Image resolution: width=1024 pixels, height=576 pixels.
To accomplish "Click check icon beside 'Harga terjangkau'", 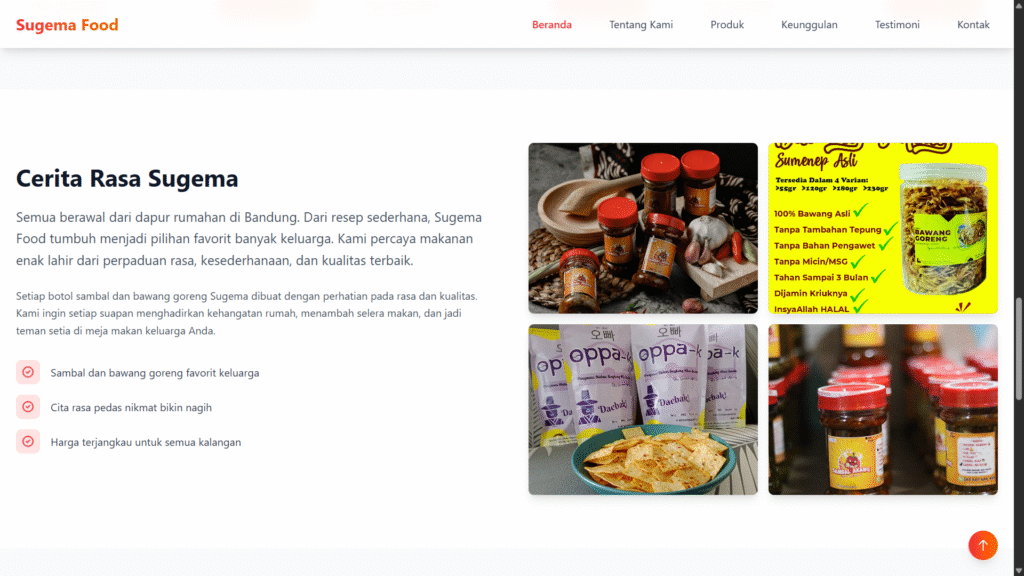I will 28,441.
